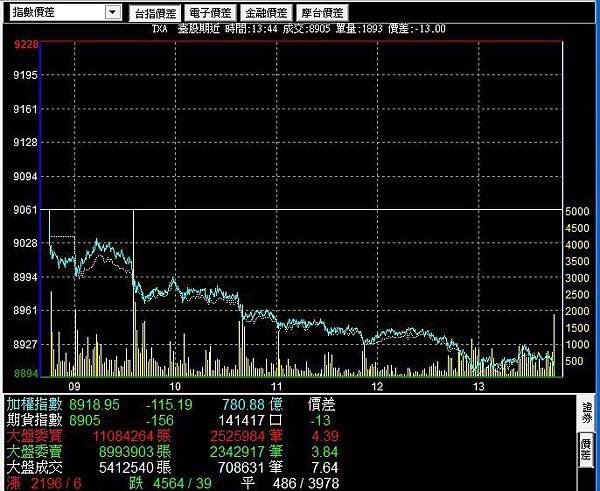Click the 8894 bottom price label
Image resolution: width=600 pixels, height=491 pixels.
coord(26,373)
